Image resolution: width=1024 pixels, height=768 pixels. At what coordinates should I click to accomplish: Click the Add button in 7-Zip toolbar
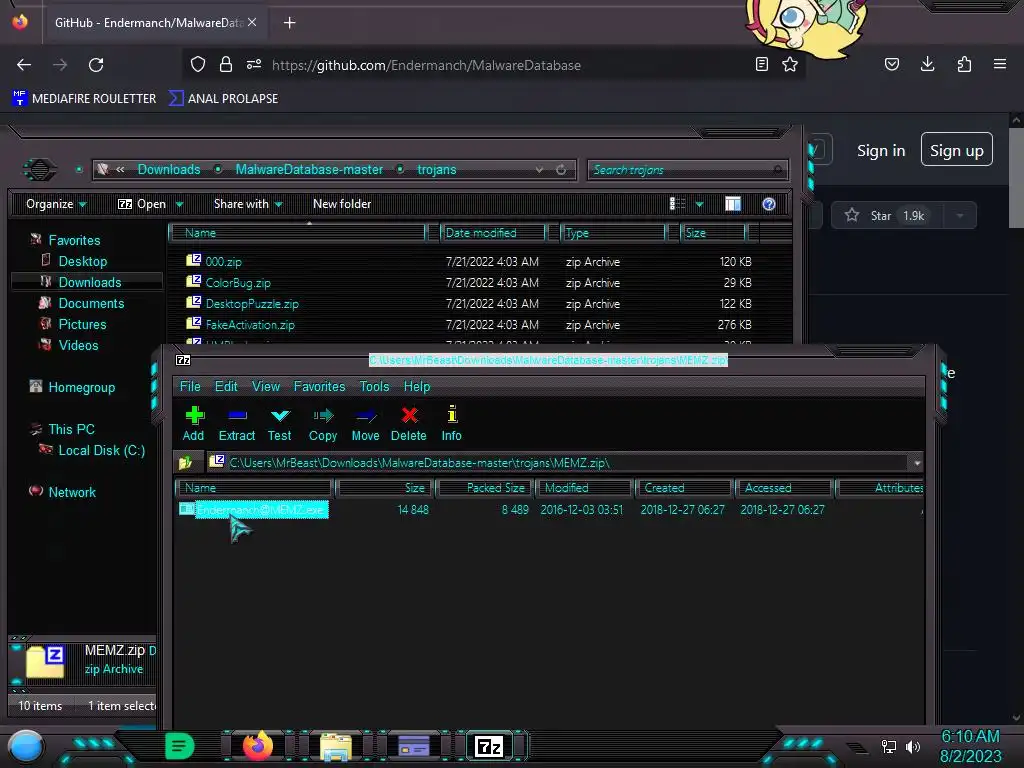(193, 424)
